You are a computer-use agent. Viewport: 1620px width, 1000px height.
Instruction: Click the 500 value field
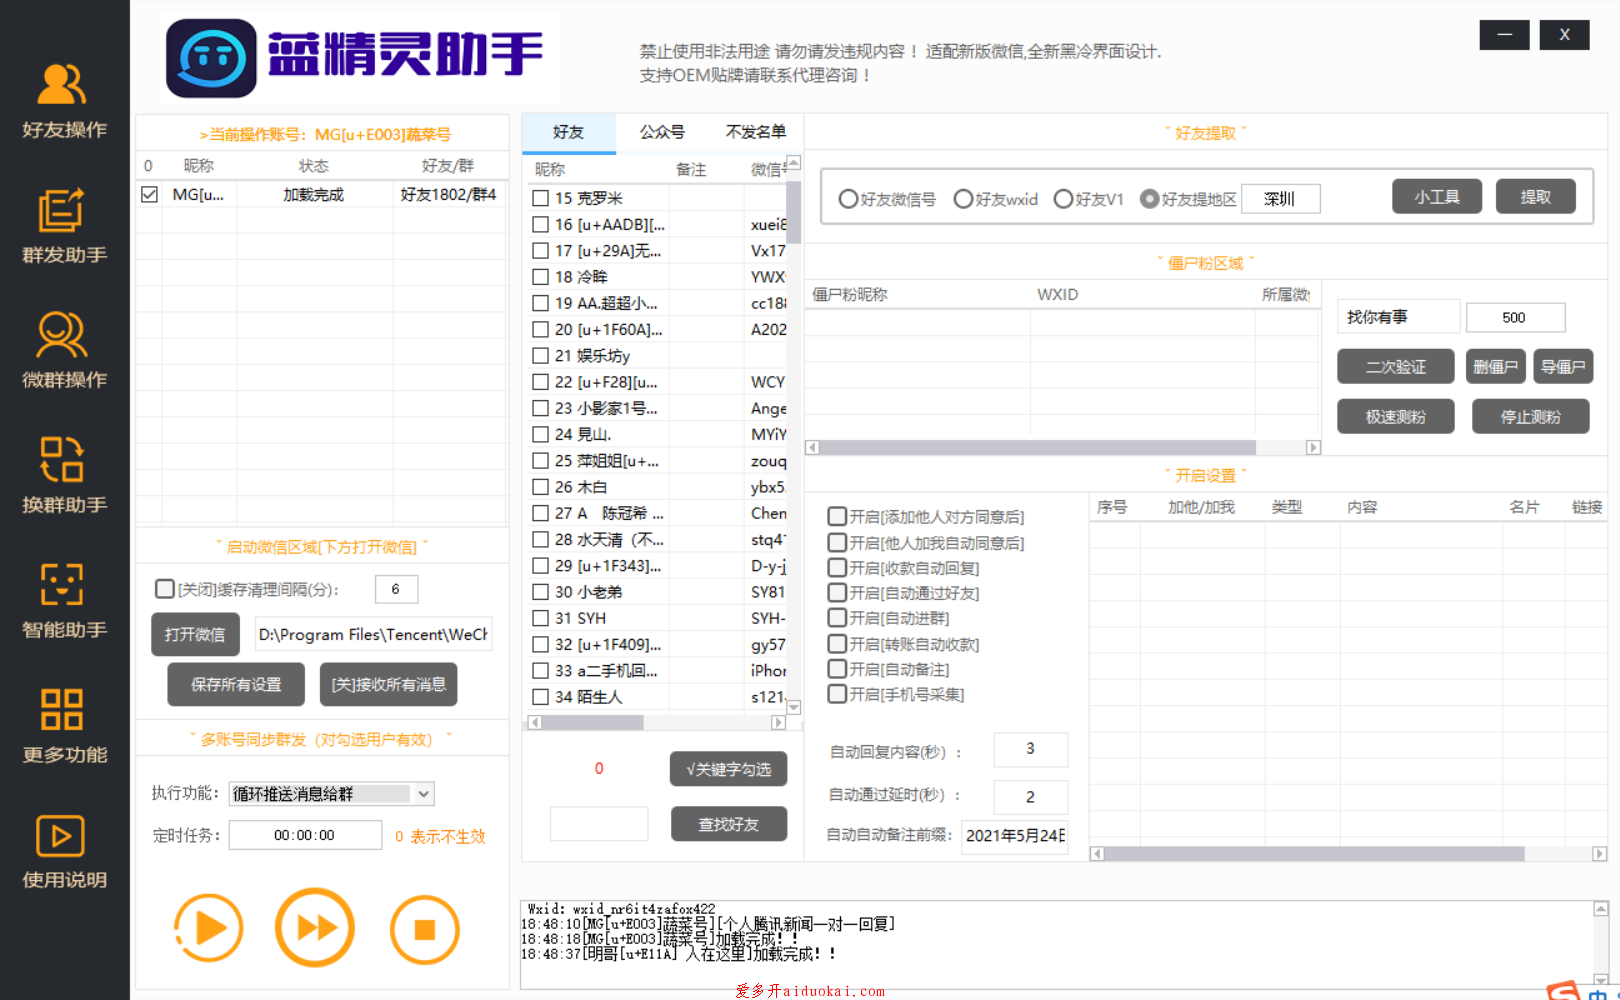[1515, 317]
